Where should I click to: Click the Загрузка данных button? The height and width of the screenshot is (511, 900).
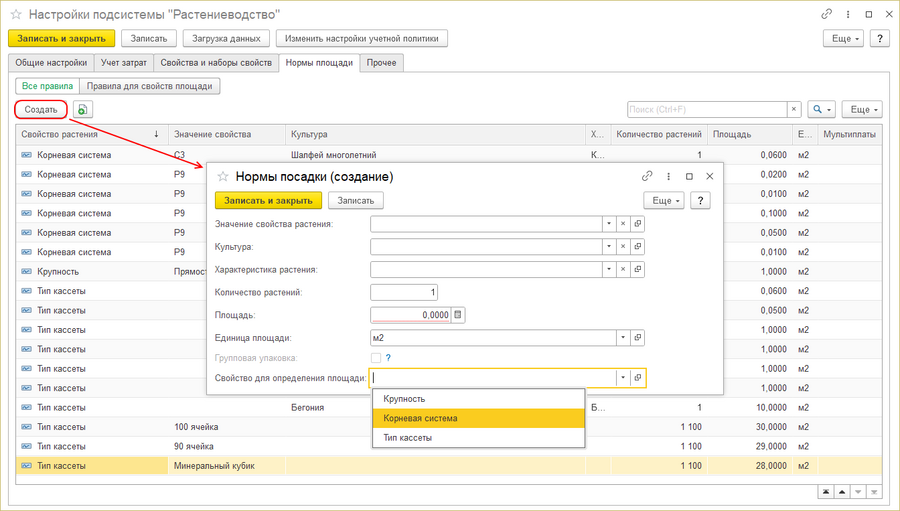tap(227, 38)
